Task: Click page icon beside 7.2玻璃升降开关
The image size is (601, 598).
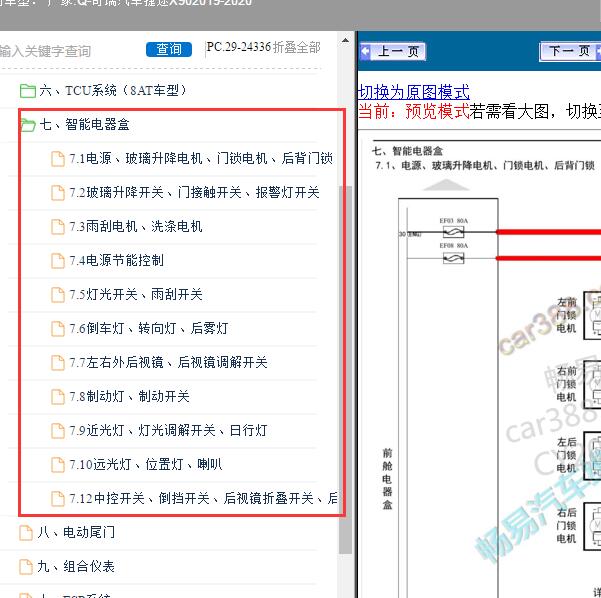Action: tap(58, 193)
